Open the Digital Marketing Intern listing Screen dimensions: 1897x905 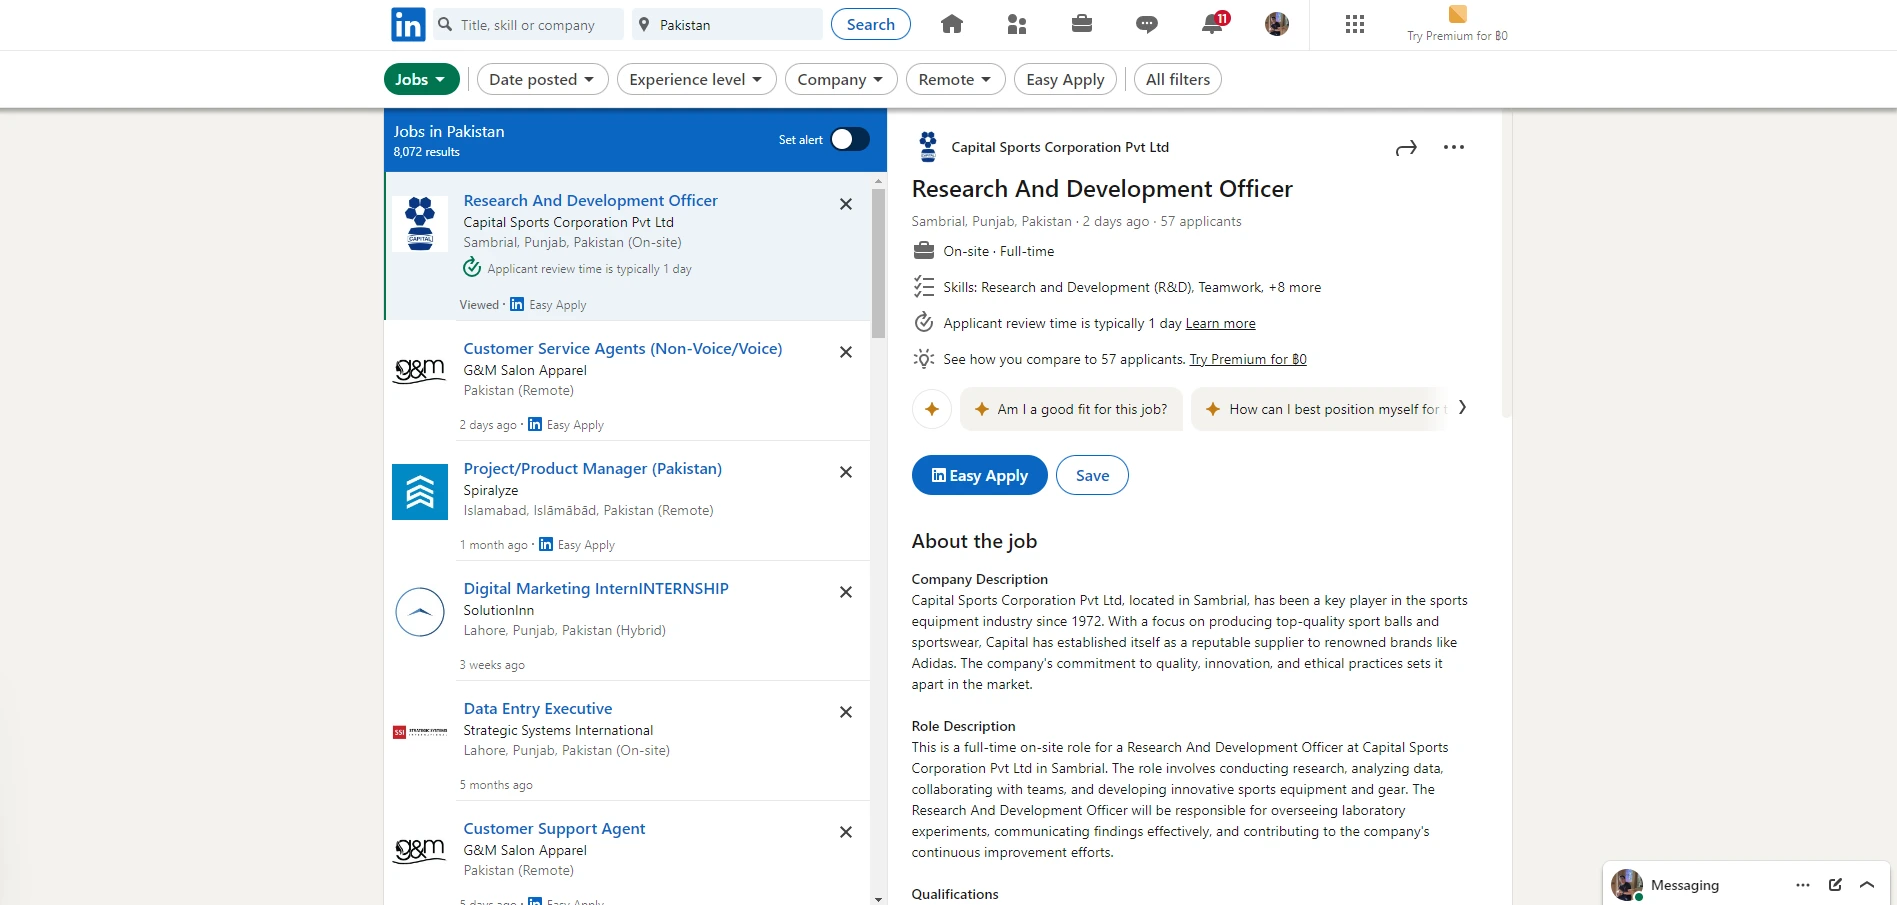(596, 588)
